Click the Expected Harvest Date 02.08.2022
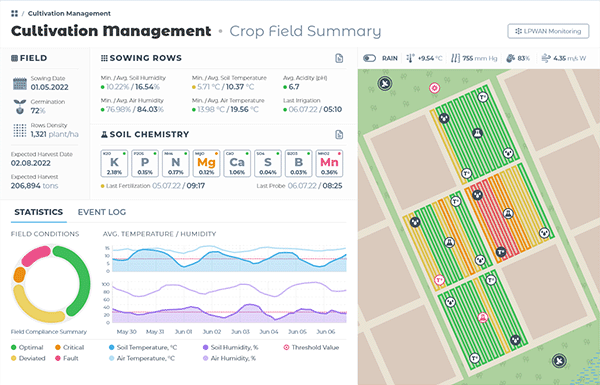 point(31,163)
